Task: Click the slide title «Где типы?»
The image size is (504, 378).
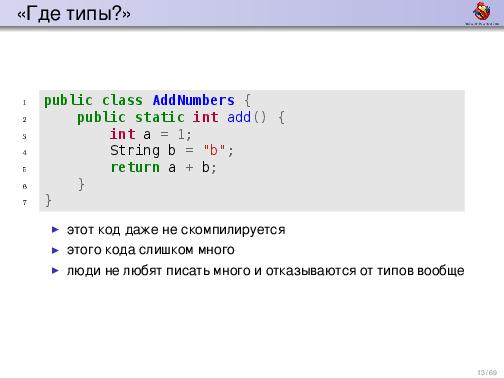Action: tap(74, 14)
